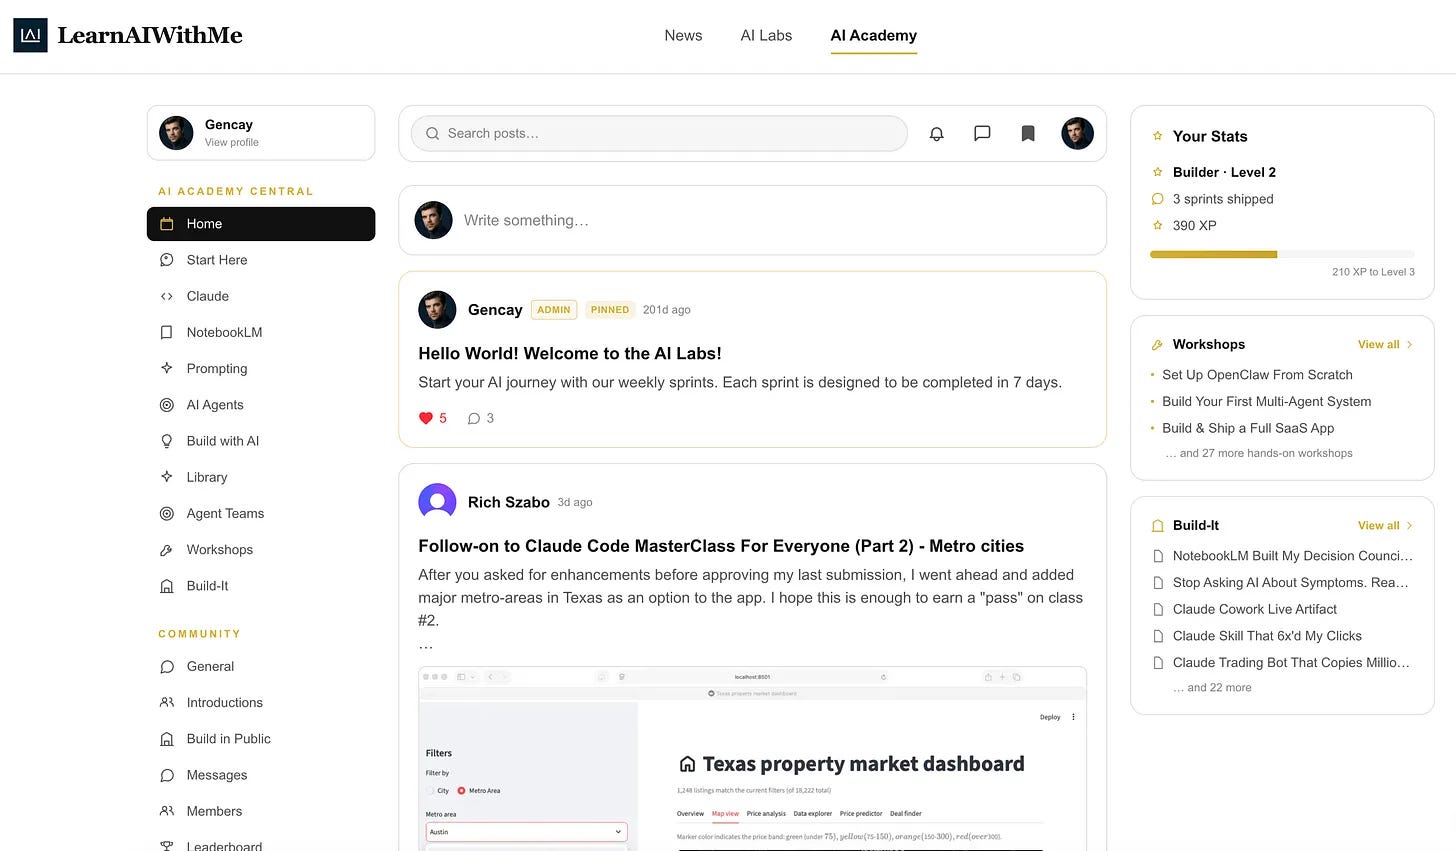Select the AI Academy tab
The width and height of the screenshot is (1456, 851).
(x=873, y=35)
